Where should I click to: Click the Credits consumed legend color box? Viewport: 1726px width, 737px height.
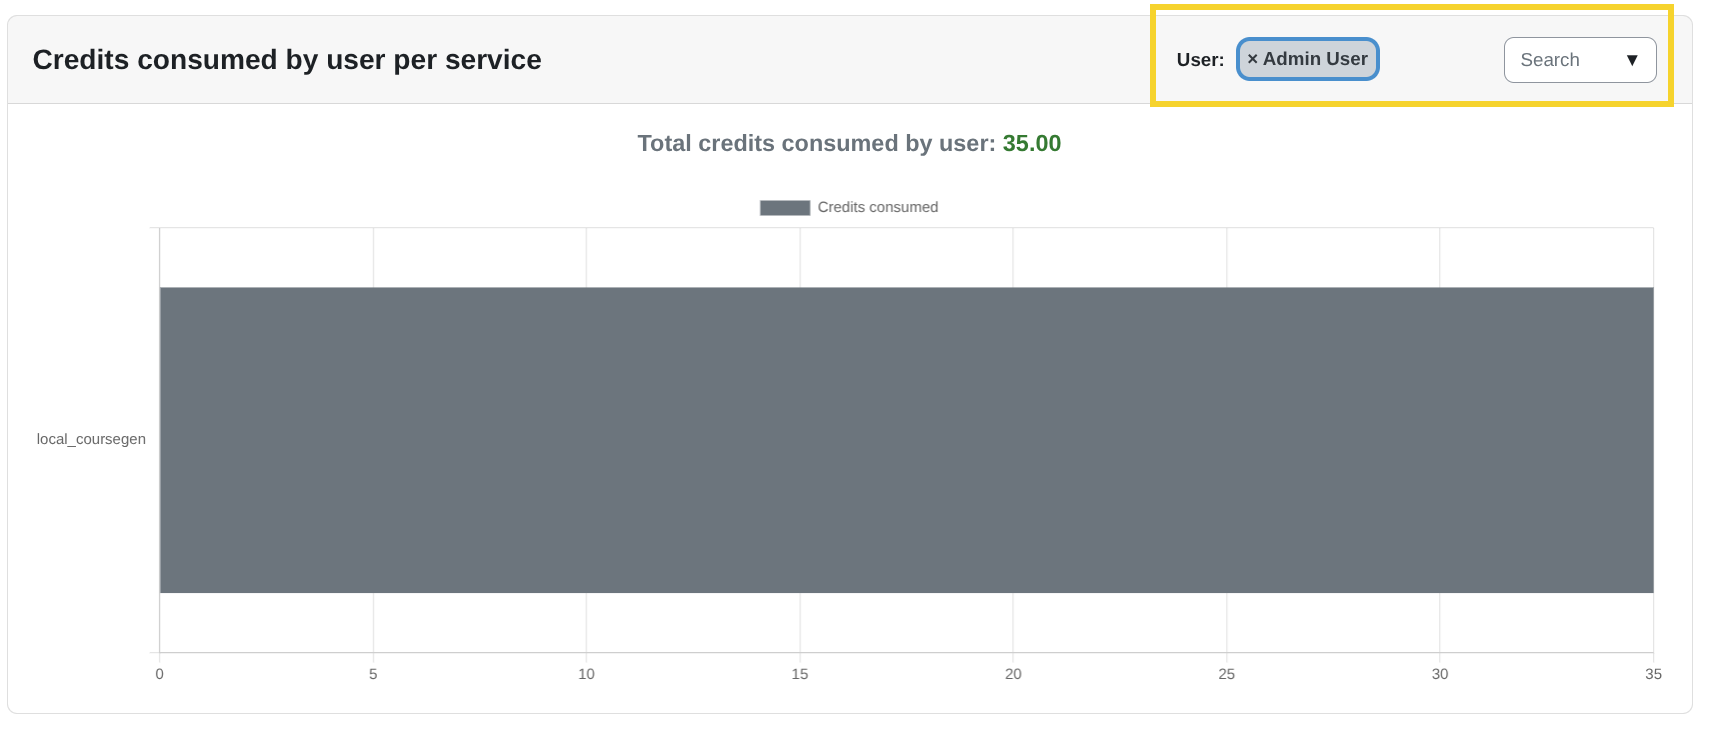[784, 207]
